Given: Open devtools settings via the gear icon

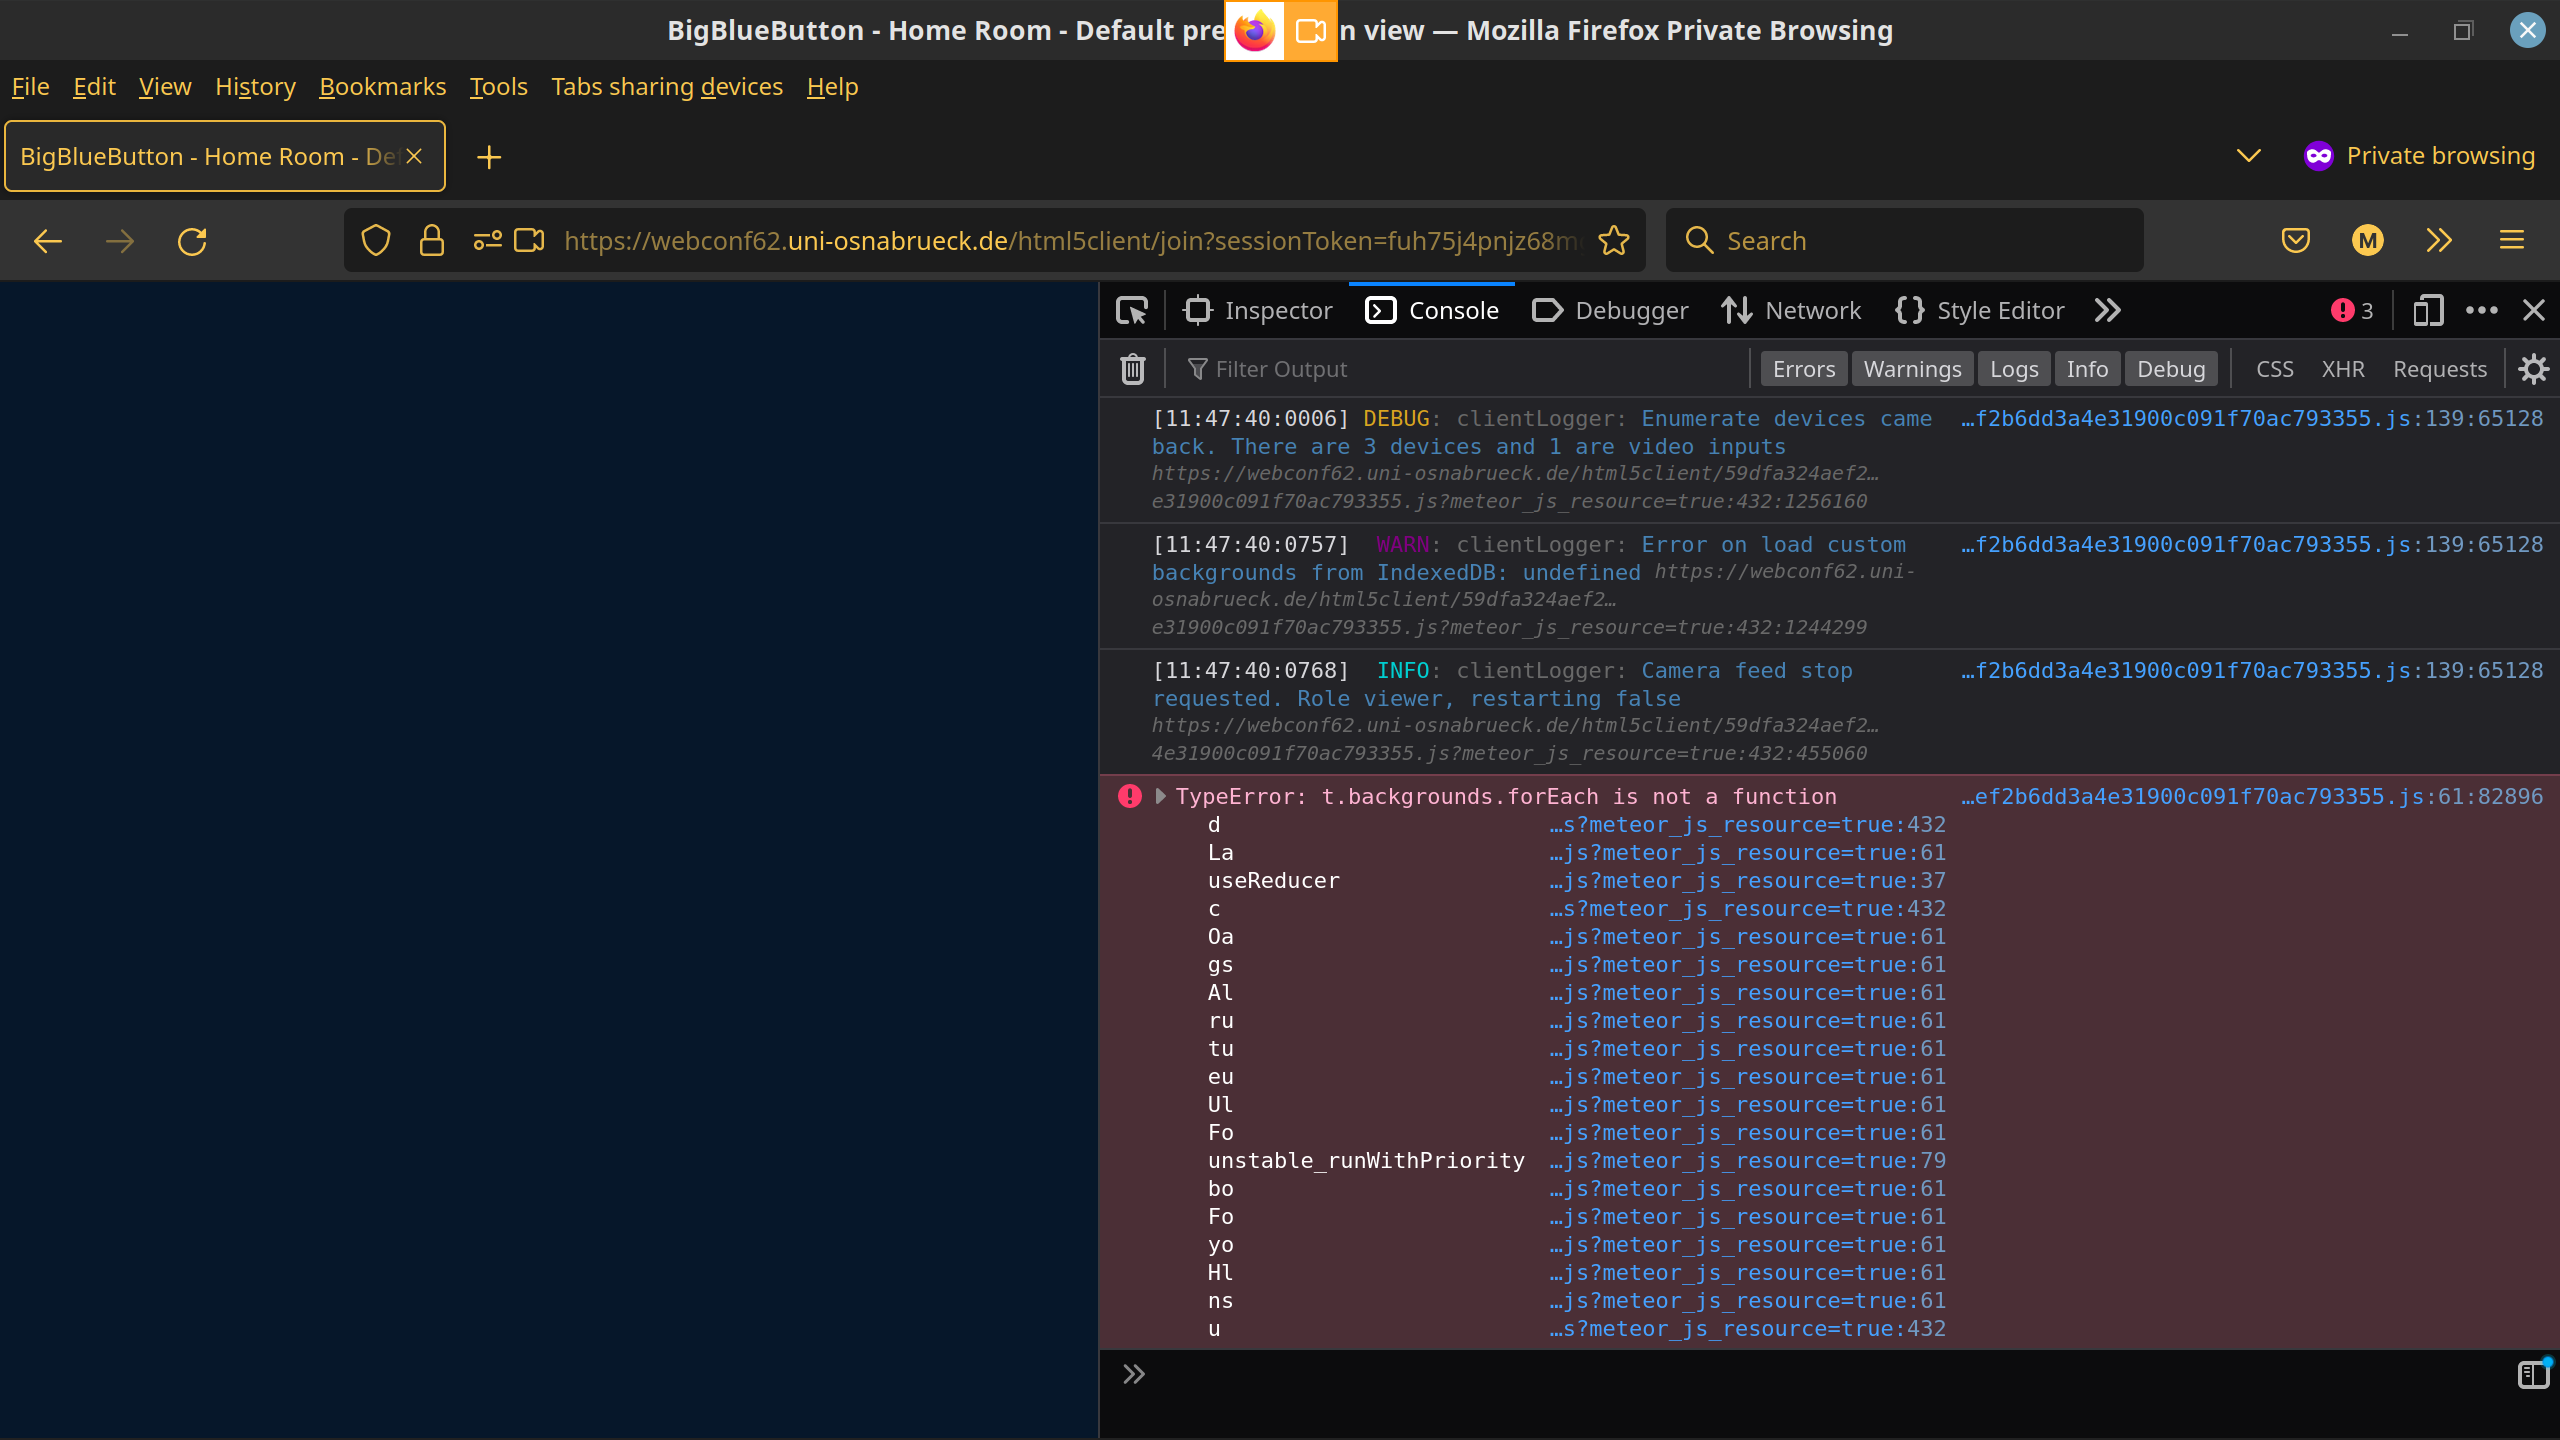Looking at the screenshot, I should [2533, 368].
